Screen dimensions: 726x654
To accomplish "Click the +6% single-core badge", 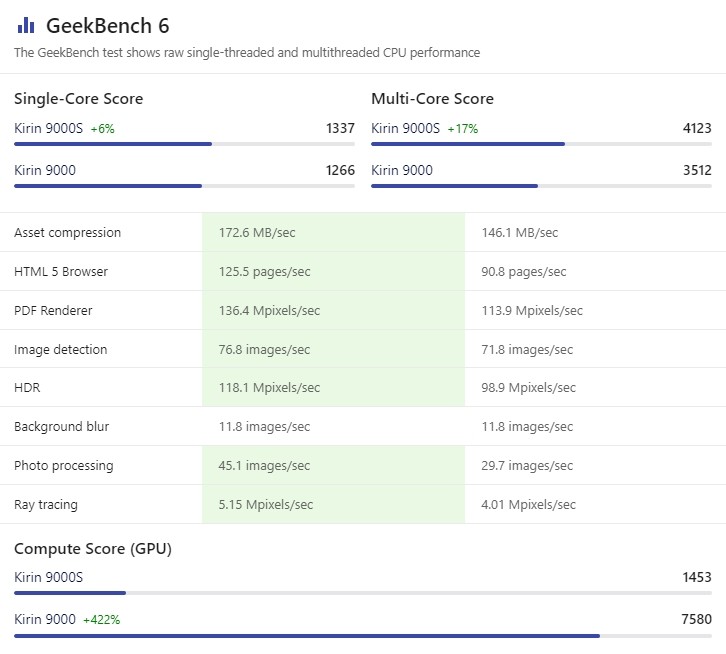I will (x=103, y=129).
